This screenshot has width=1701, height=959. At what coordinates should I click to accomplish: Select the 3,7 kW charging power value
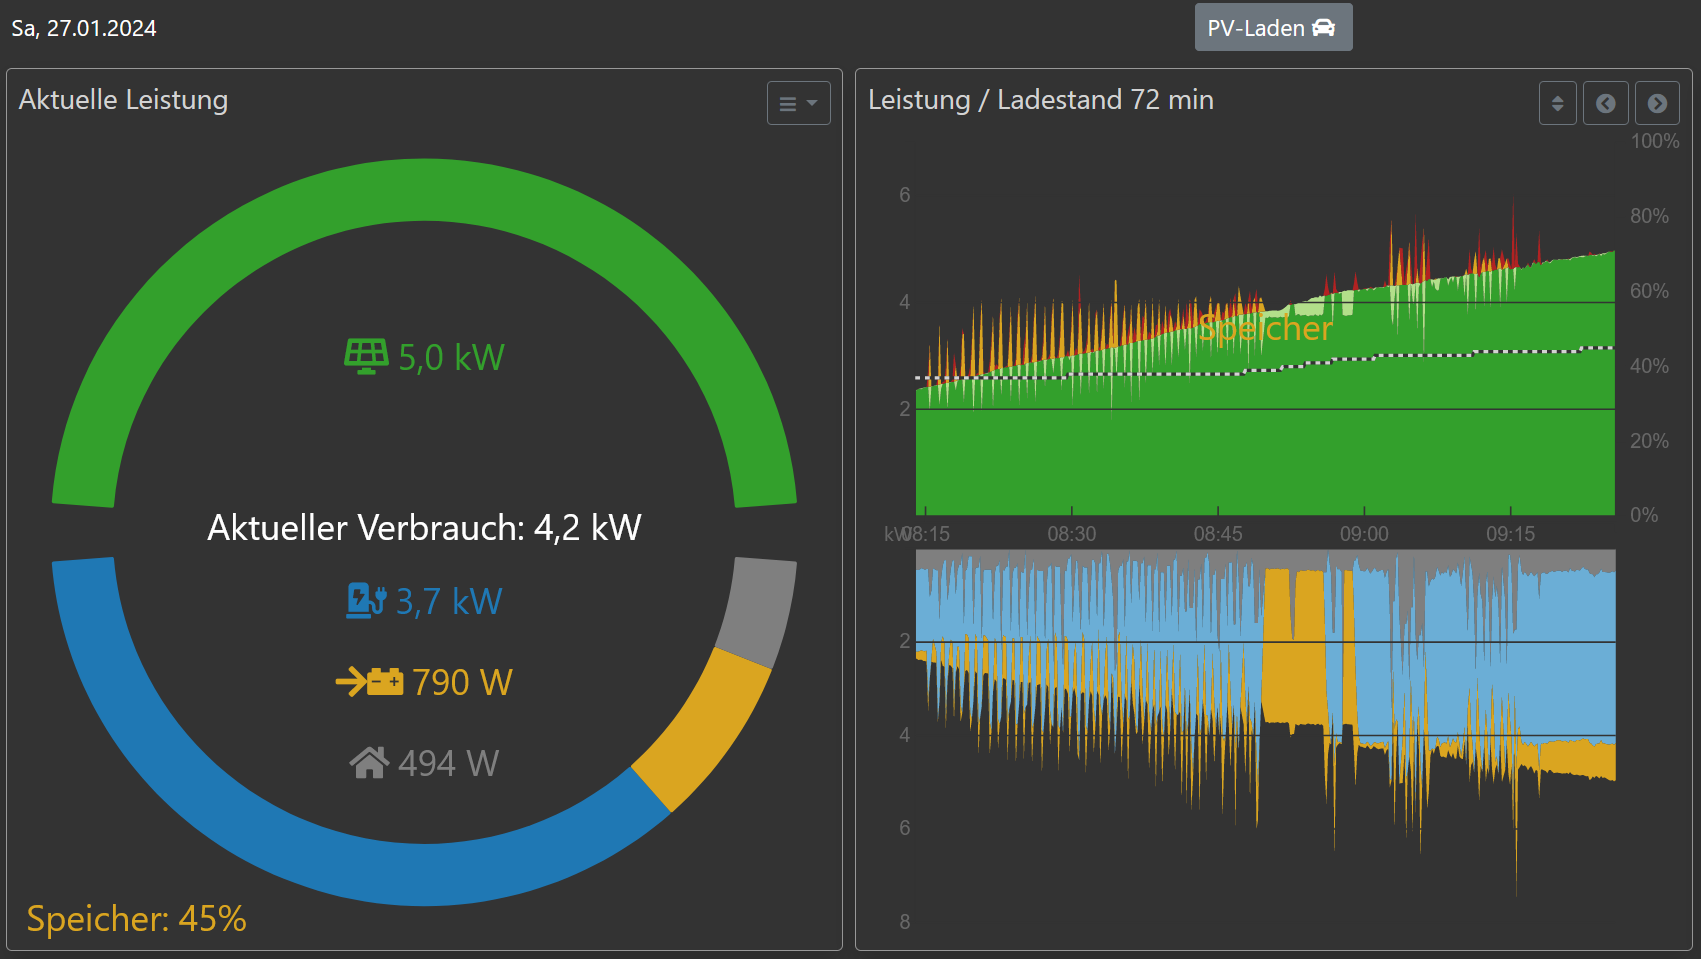449,601
